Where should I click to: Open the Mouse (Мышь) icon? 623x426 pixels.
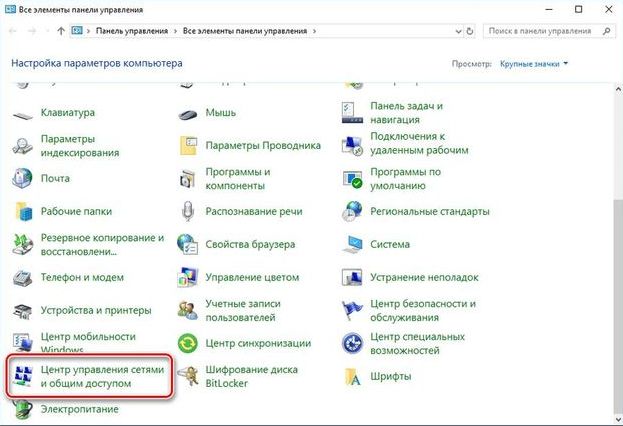click(188, 114)
